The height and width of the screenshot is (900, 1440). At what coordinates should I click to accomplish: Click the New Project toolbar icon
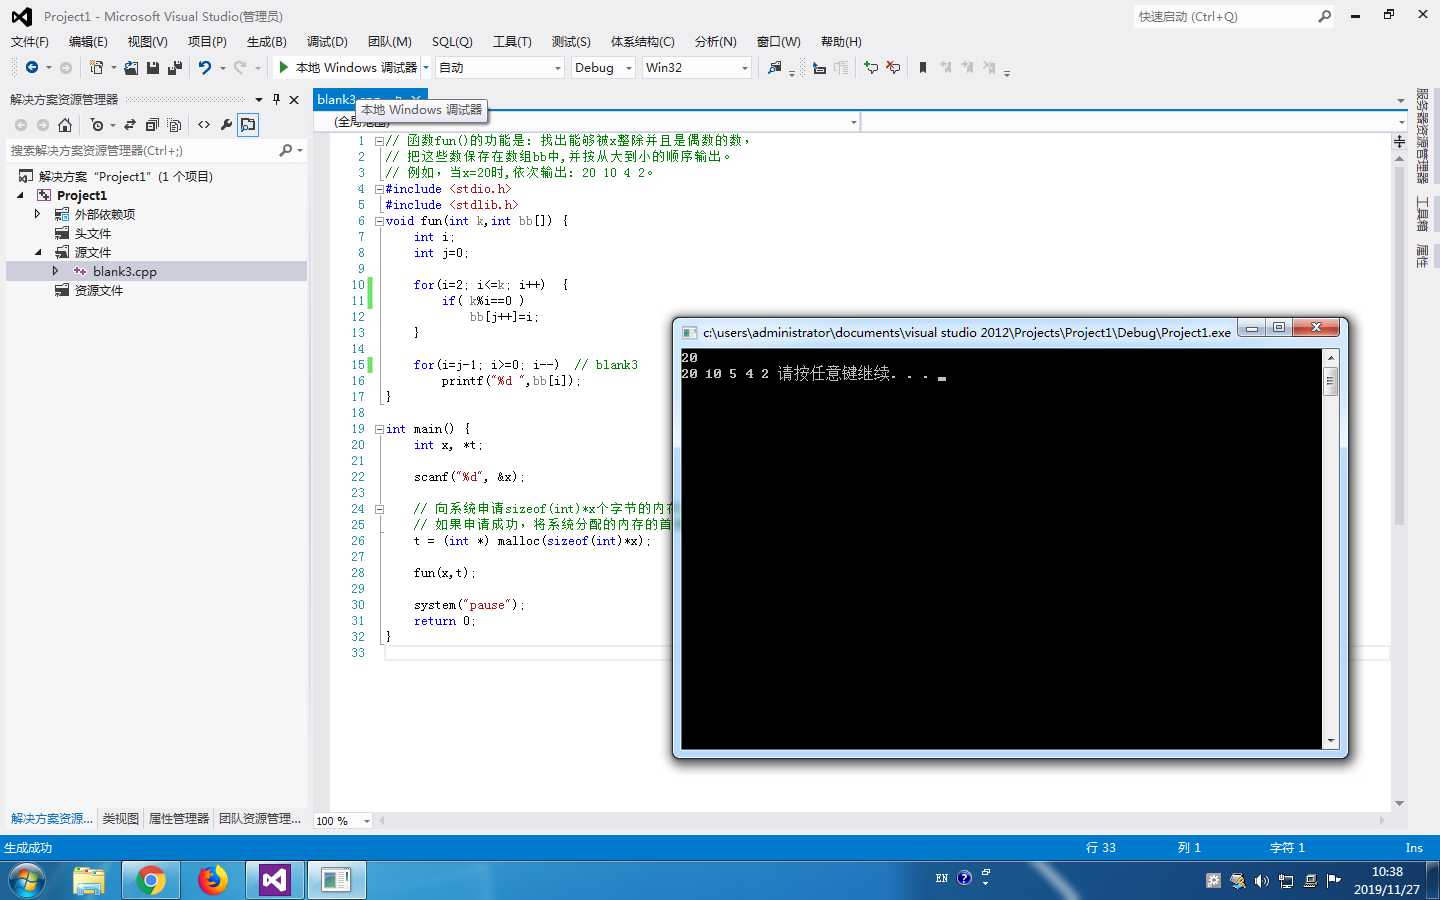[96, 68]
